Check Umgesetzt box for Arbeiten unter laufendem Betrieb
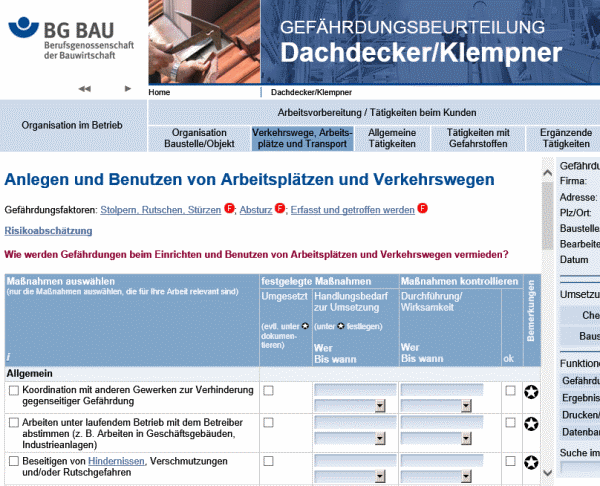The image size is (600, 486). (x=268, y=424)
